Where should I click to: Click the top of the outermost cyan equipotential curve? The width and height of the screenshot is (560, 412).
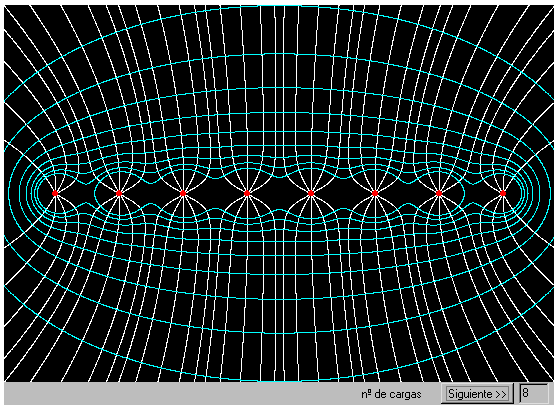pos(279,6)
